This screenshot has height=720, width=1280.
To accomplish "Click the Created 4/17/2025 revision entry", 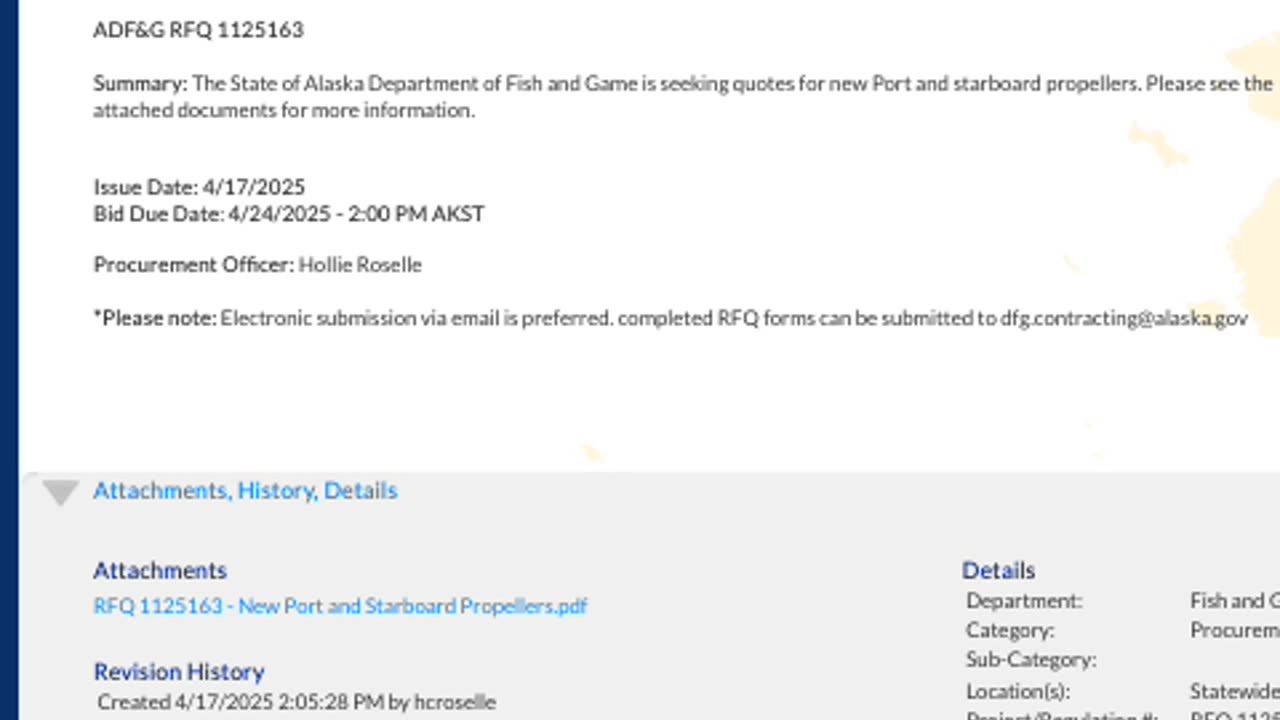I will tap(296, 702).
